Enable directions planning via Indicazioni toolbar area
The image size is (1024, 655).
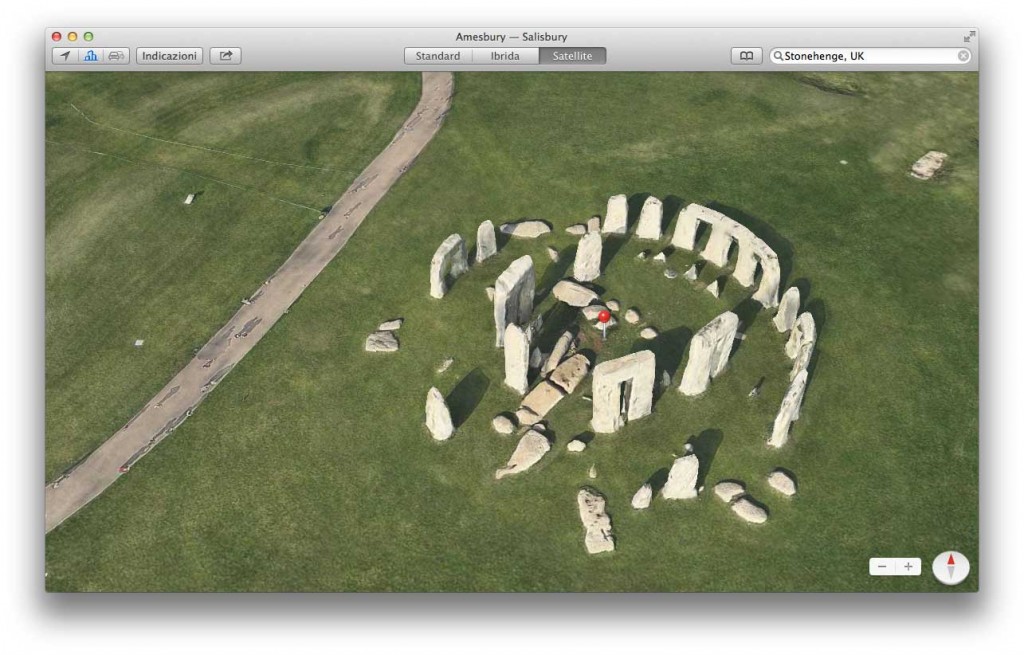click(168, 55)
